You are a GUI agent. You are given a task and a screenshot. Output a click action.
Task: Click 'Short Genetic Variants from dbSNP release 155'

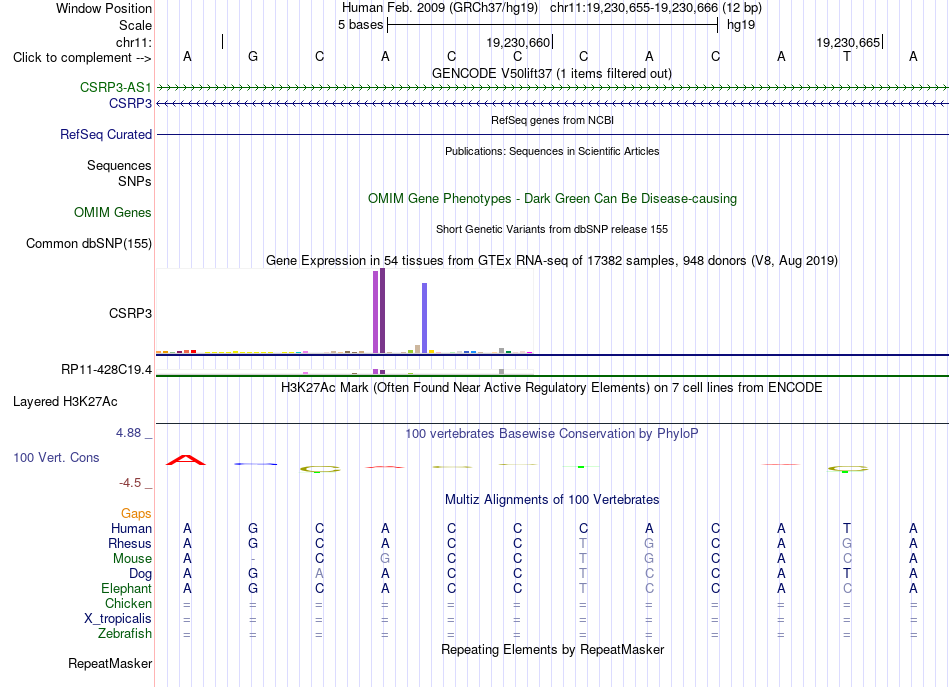(x=552, y=229)
